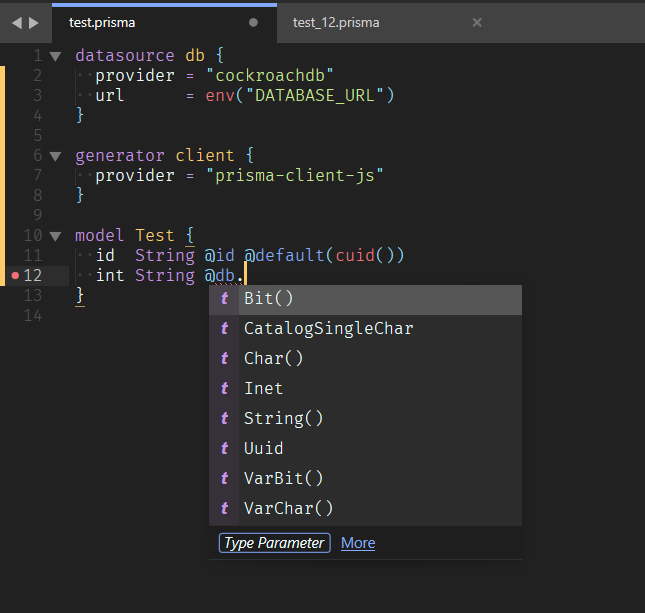
Task: Close the test_12.prisma tab
Action: (477, 23)
